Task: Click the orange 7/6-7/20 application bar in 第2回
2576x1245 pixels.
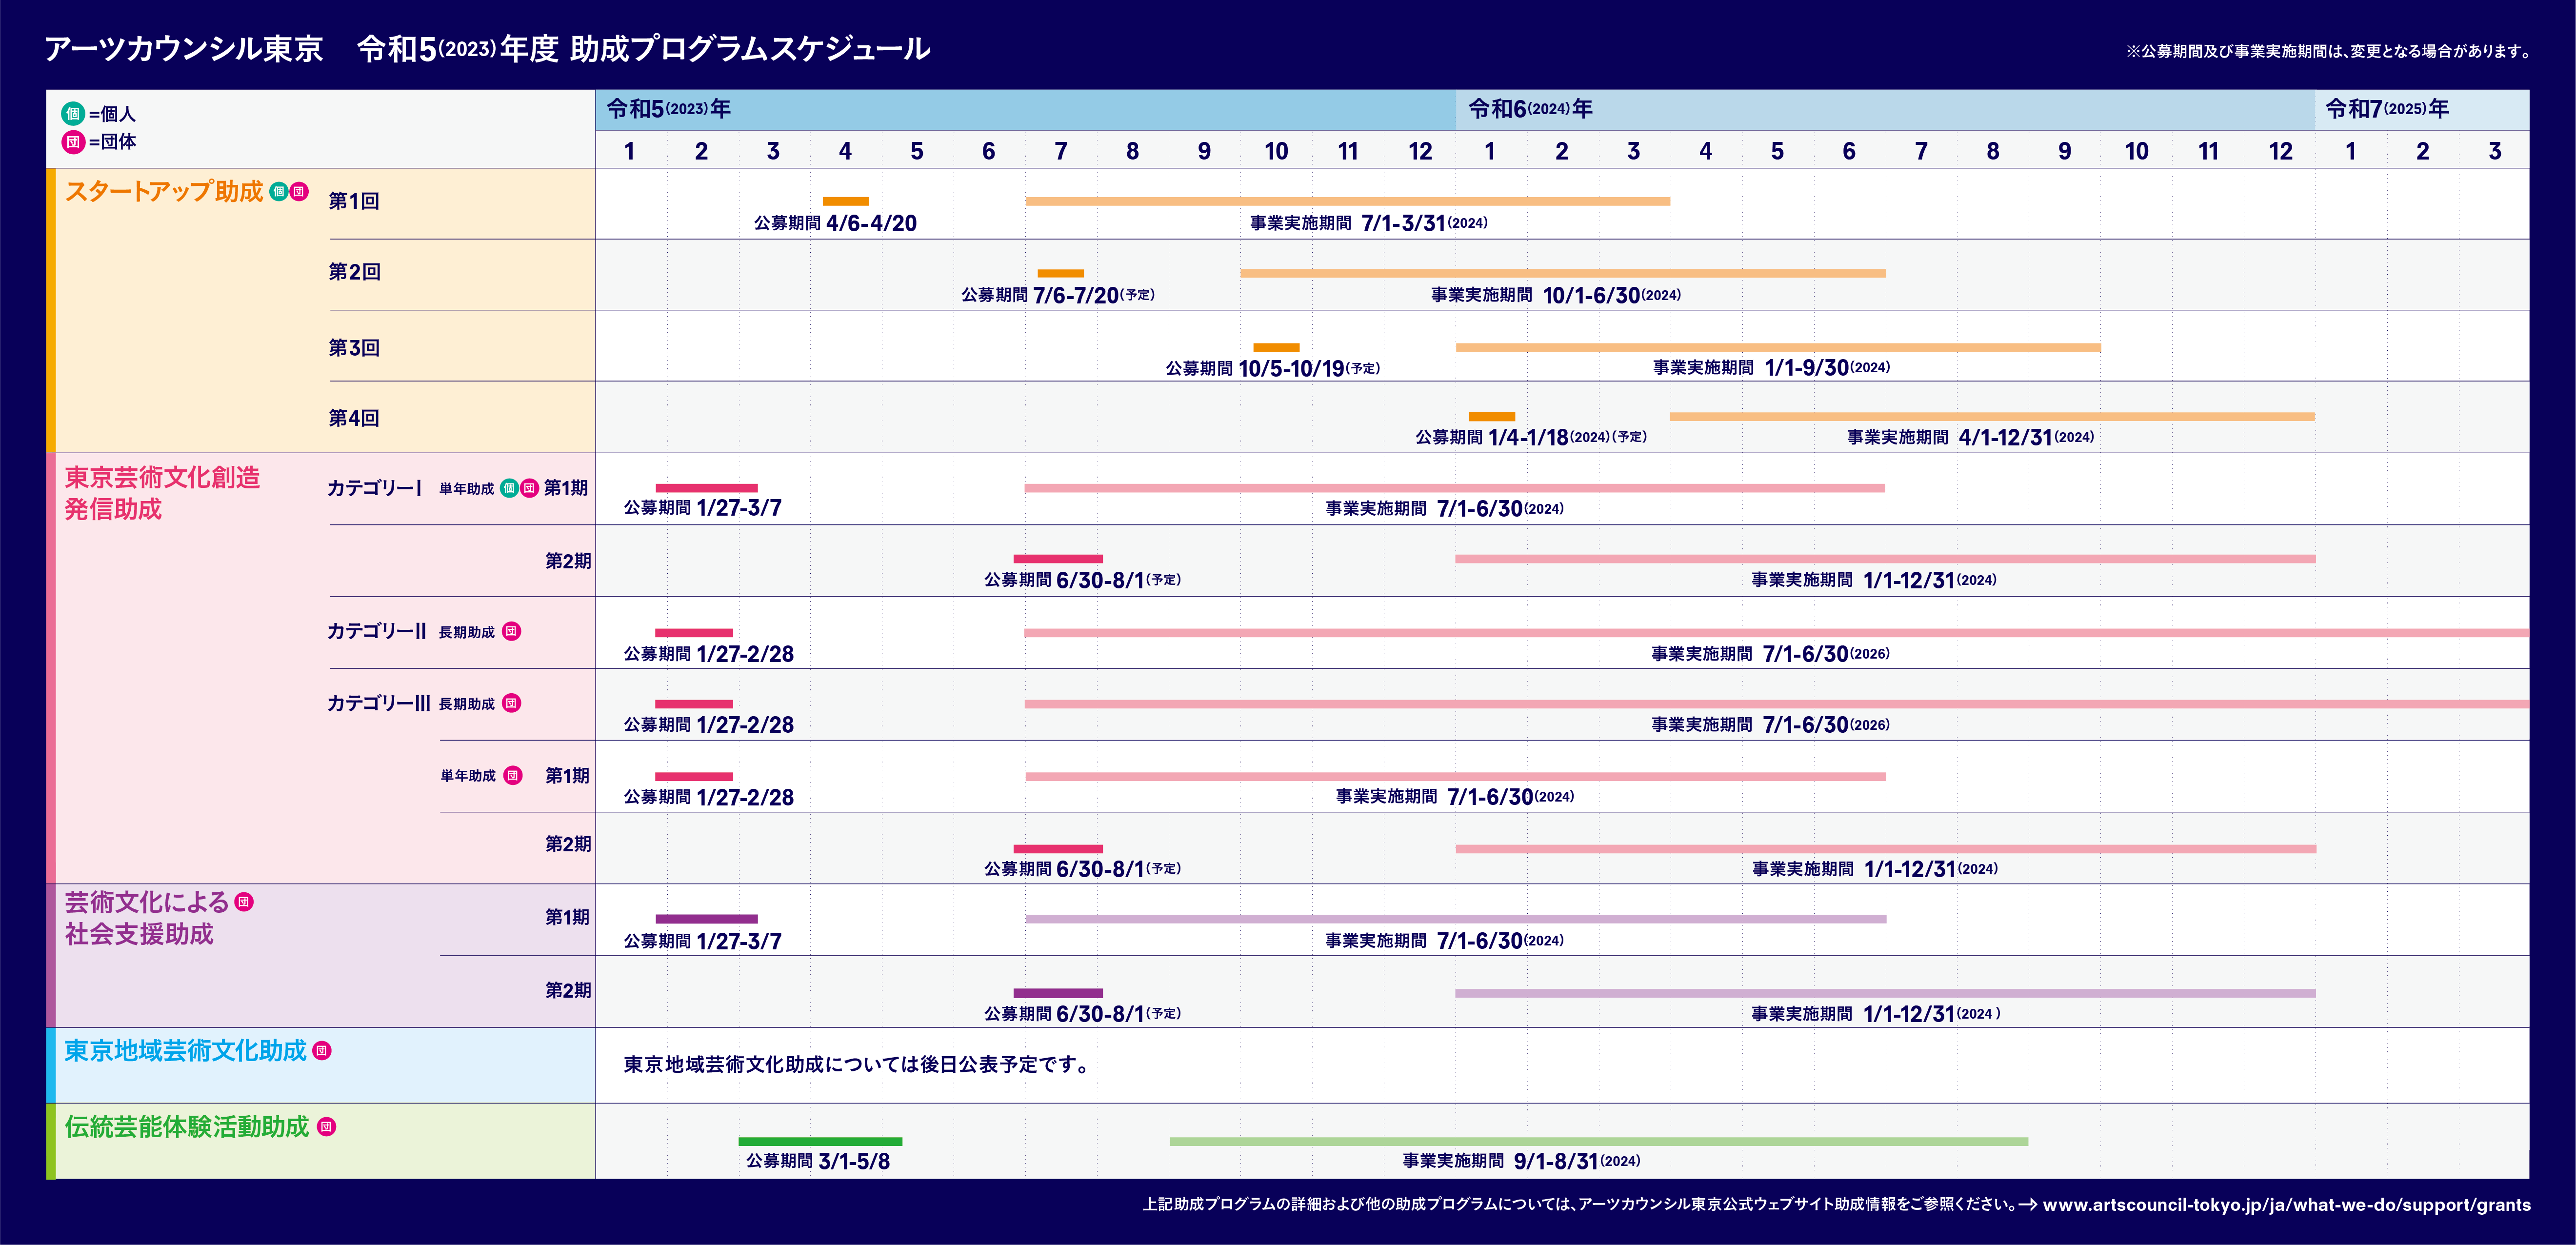Action: pyautogui.click(x=1061, y=273)
